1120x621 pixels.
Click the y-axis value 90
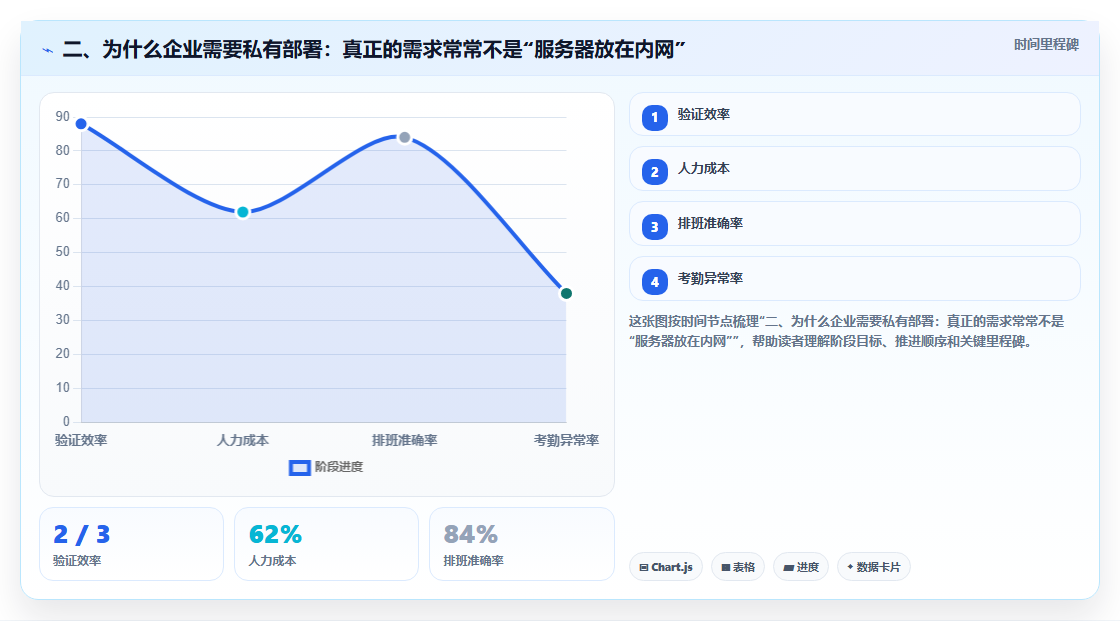[63, 116]
